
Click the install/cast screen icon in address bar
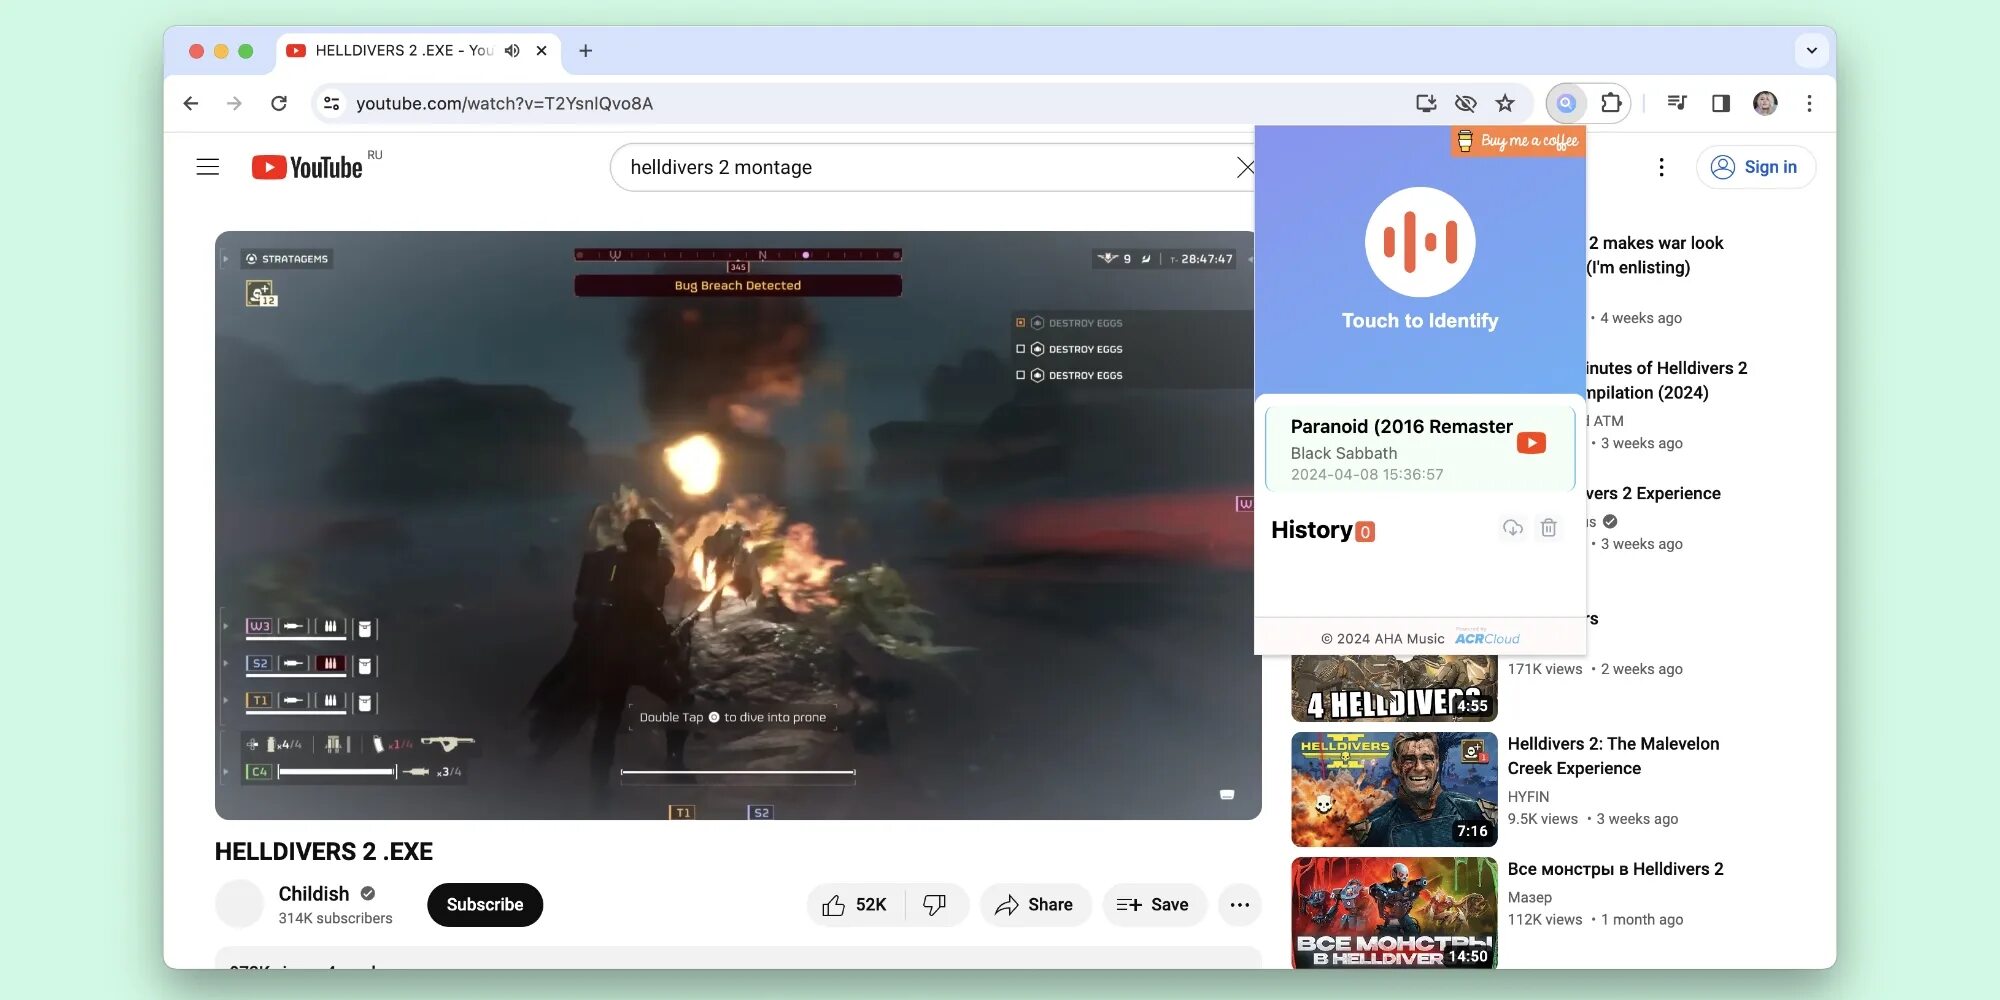pos(1426,103)
